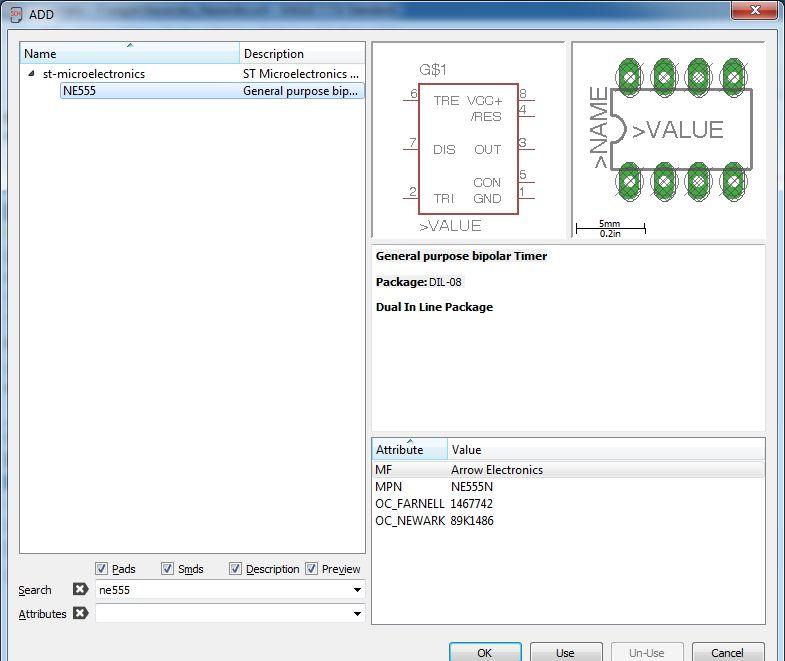Toggle the Preview checkbox
Screen dimensions: 785x661
311,569
